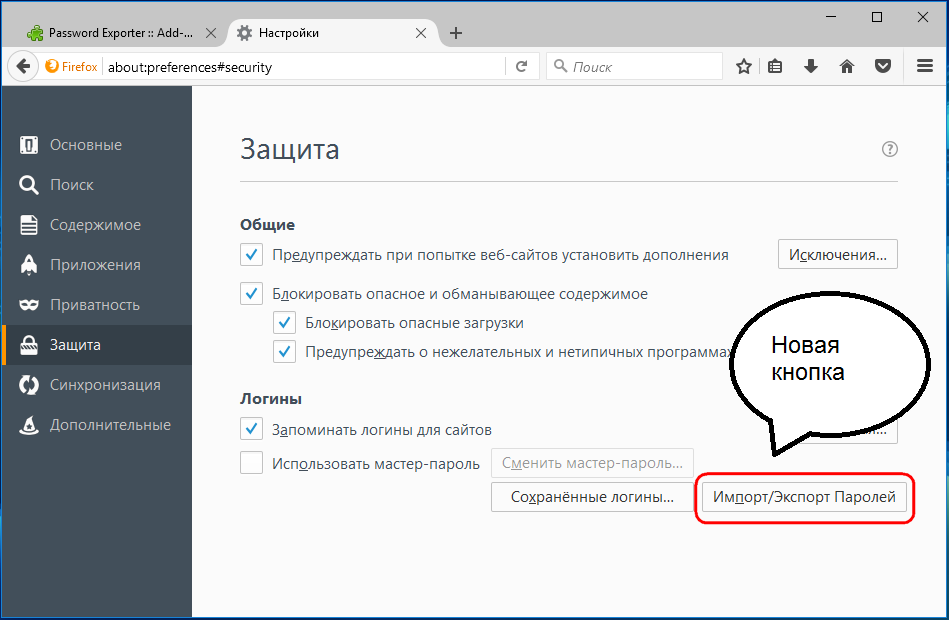Open Сохранённые логины button
The height and width of the screenshot is (620, 949).
[x=591, y=497]
